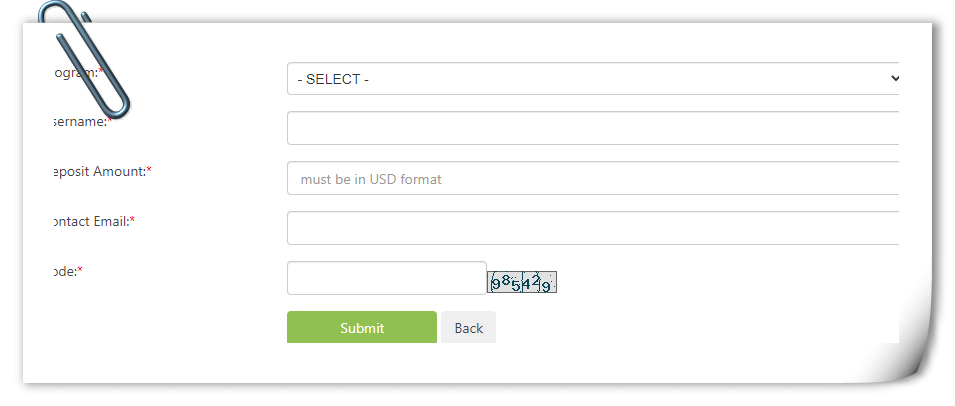The image size is (955, 406).
Task: Click the red asterisk beside Code label
Action: point(80,270)
